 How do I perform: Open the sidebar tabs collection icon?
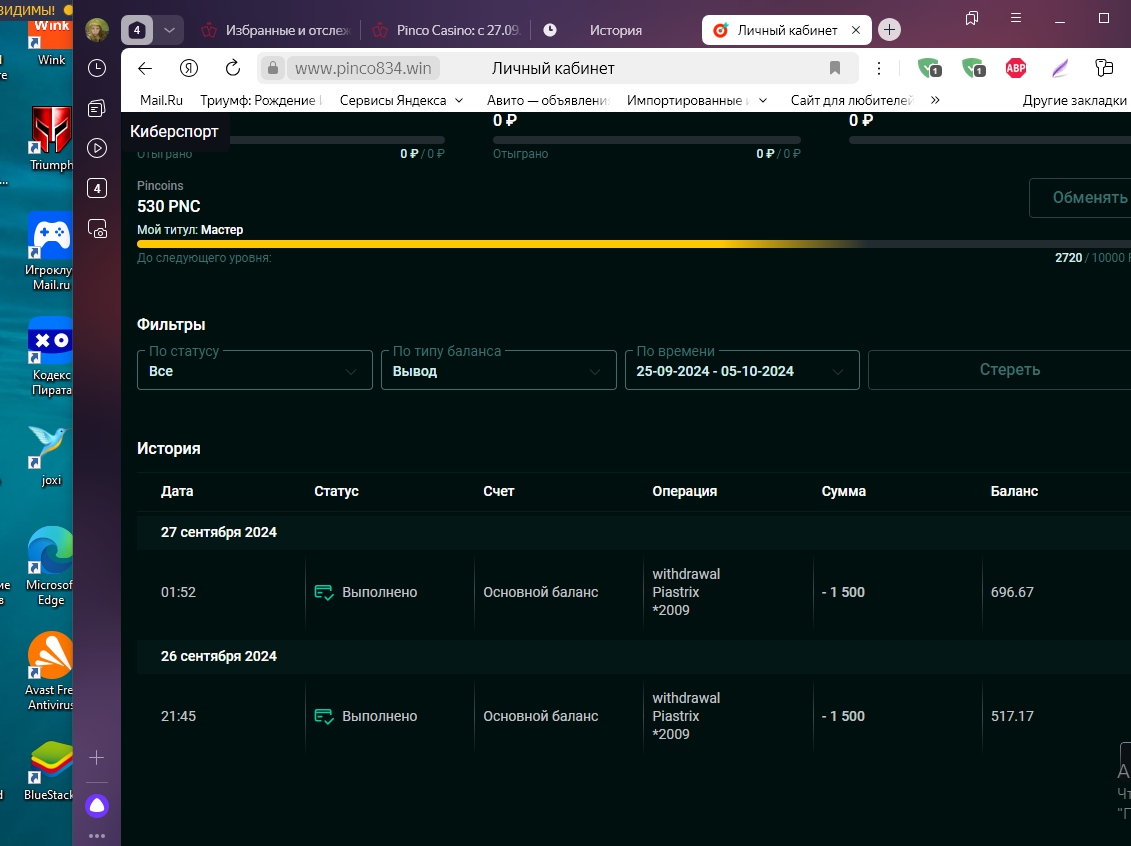[97, 108]
